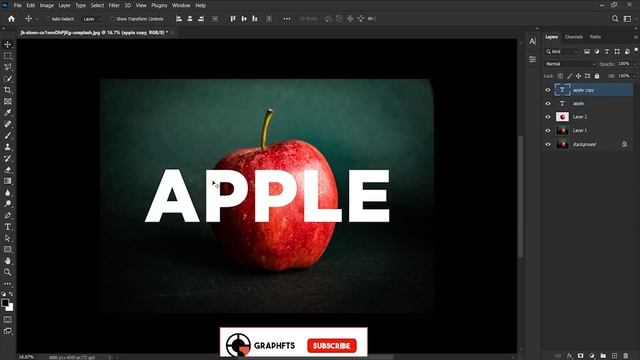Screen dimensions: 640x360
Task: Select the Rectangular Marquee tool
Action: tap(7, 56)
